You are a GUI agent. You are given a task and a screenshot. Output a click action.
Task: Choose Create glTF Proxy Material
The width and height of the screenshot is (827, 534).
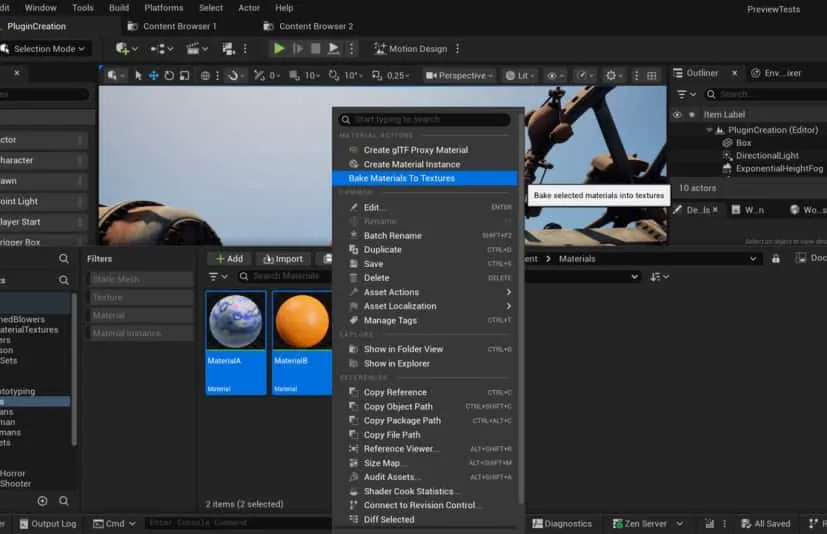coord(425,150)
